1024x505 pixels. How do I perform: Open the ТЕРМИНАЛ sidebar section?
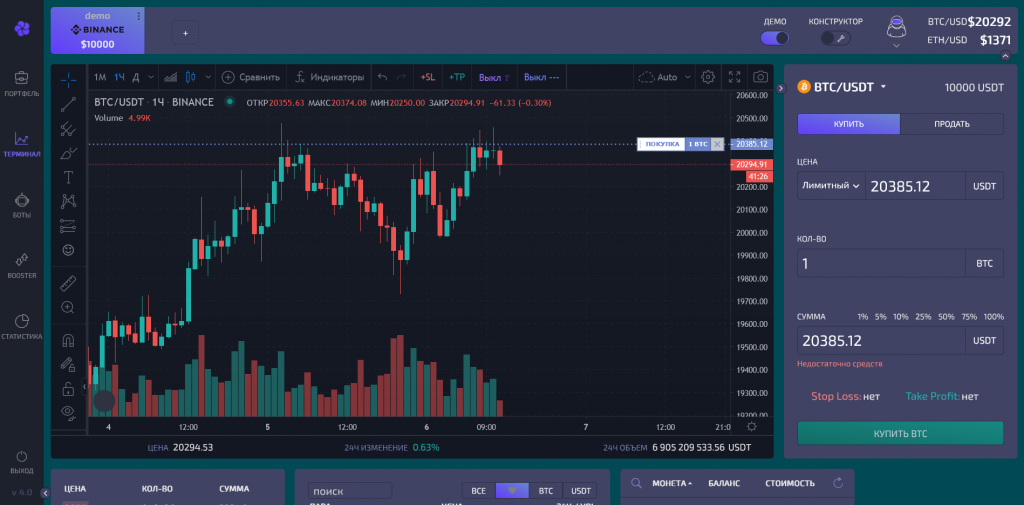point(22,144)
